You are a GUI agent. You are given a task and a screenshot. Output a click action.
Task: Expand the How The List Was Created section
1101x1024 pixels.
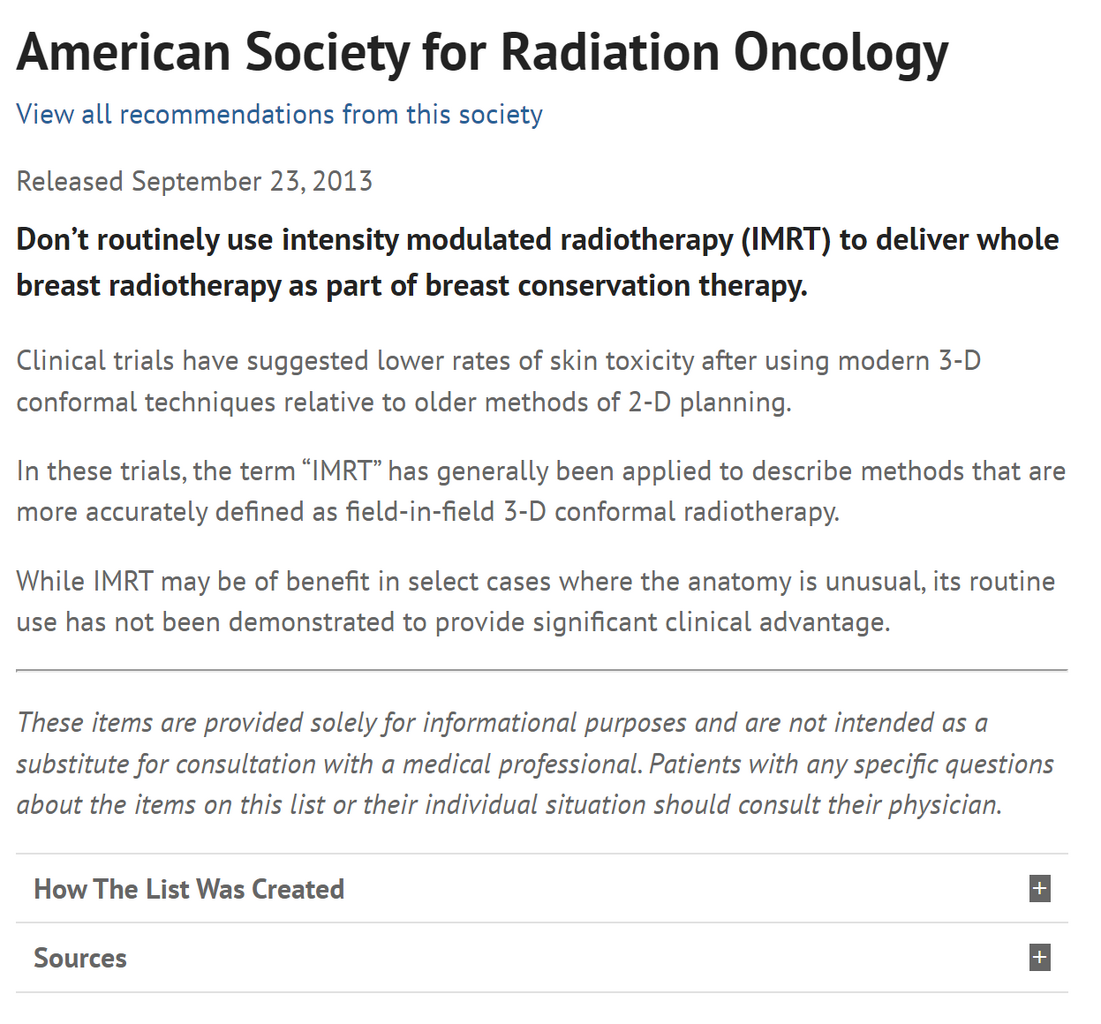[x=189, y=889]
